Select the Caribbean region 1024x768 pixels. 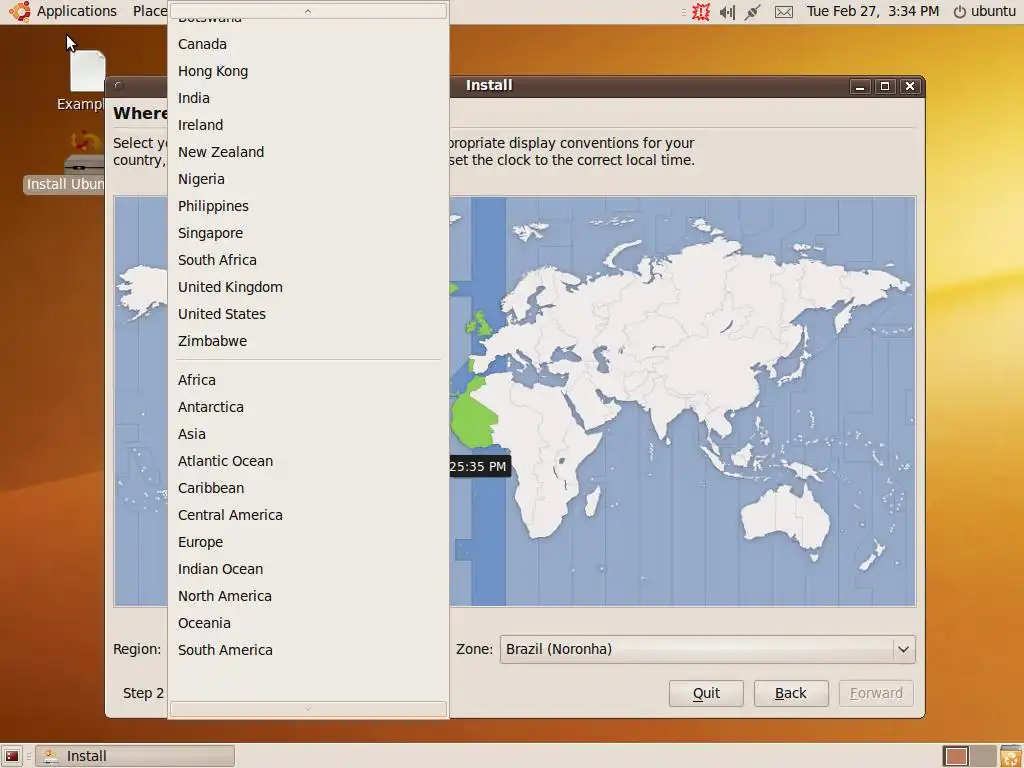[308, 488]
